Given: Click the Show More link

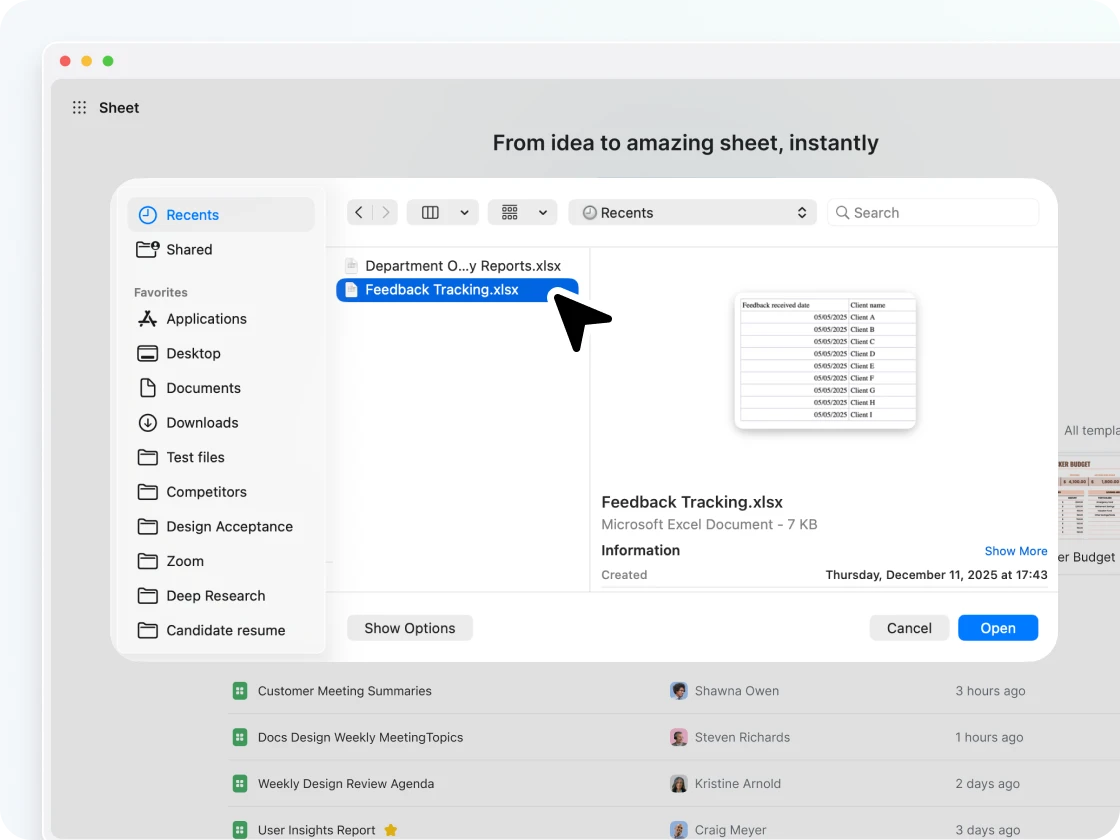Looking at the screenshot, I should point(1015,551).
